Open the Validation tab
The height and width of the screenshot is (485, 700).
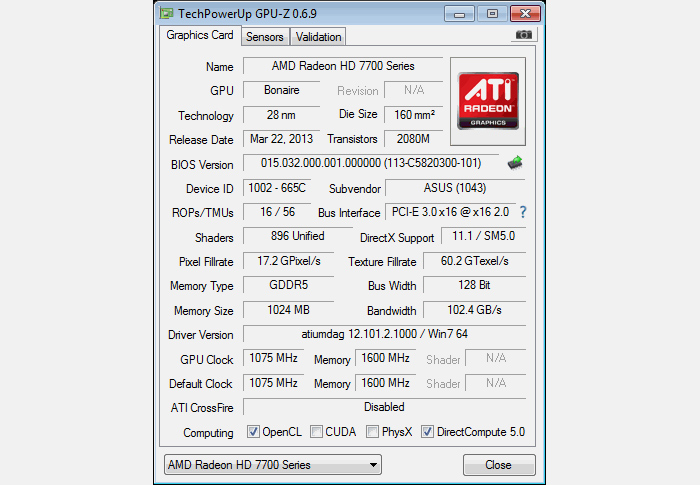(x=318, y=37)
